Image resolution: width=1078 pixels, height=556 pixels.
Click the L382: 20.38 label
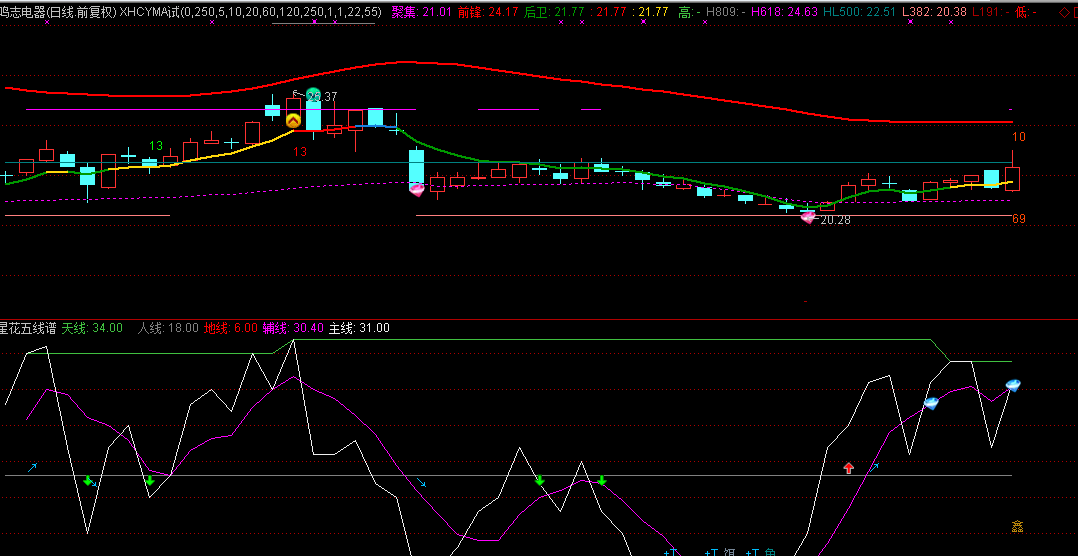click(934, 12)
